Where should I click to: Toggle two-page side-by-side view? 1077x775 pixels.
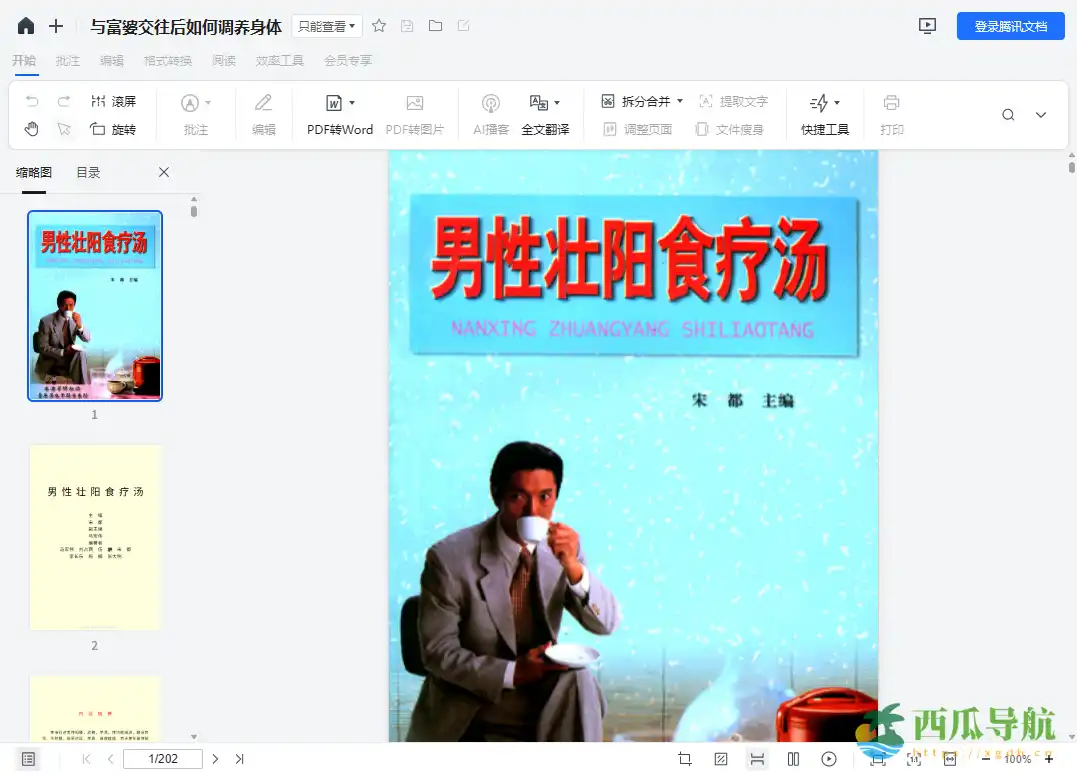[x=791, y=758]
